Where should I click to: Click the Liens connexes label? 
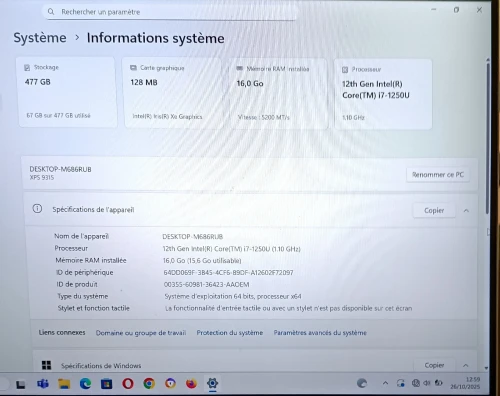click(x=62, y=332)
